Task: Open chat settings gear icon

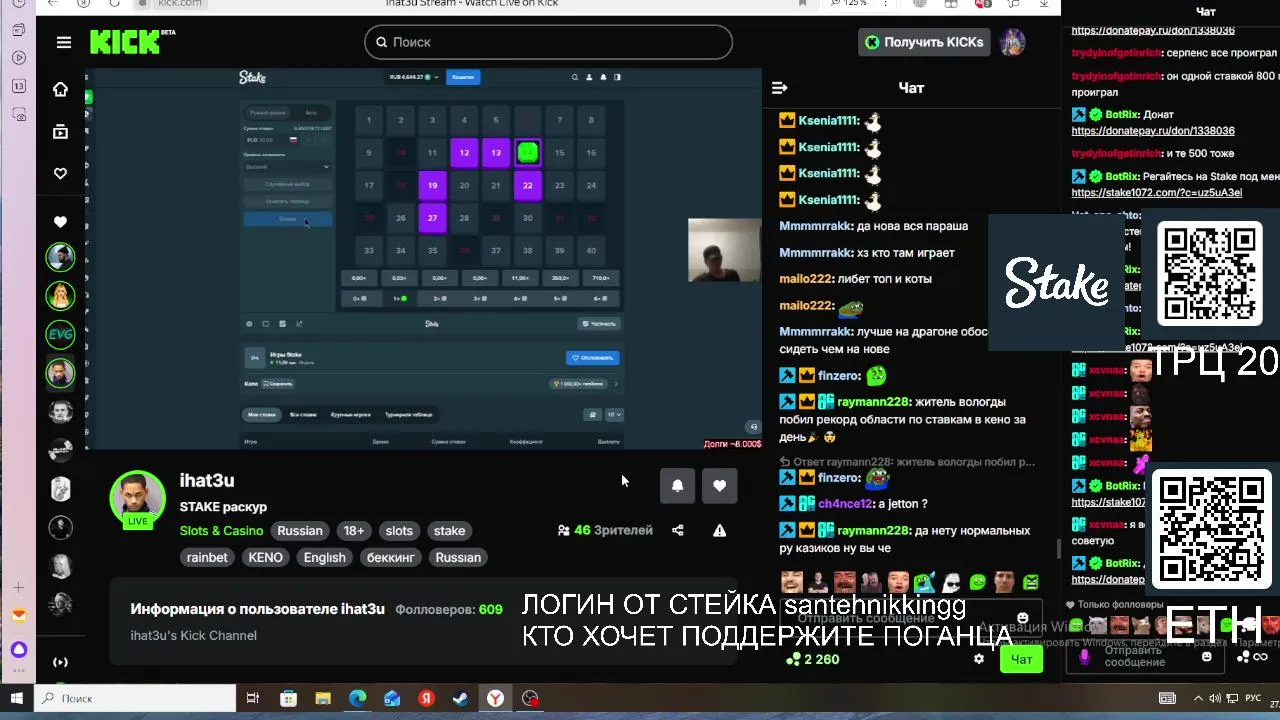Action: [x=979, y=659]
